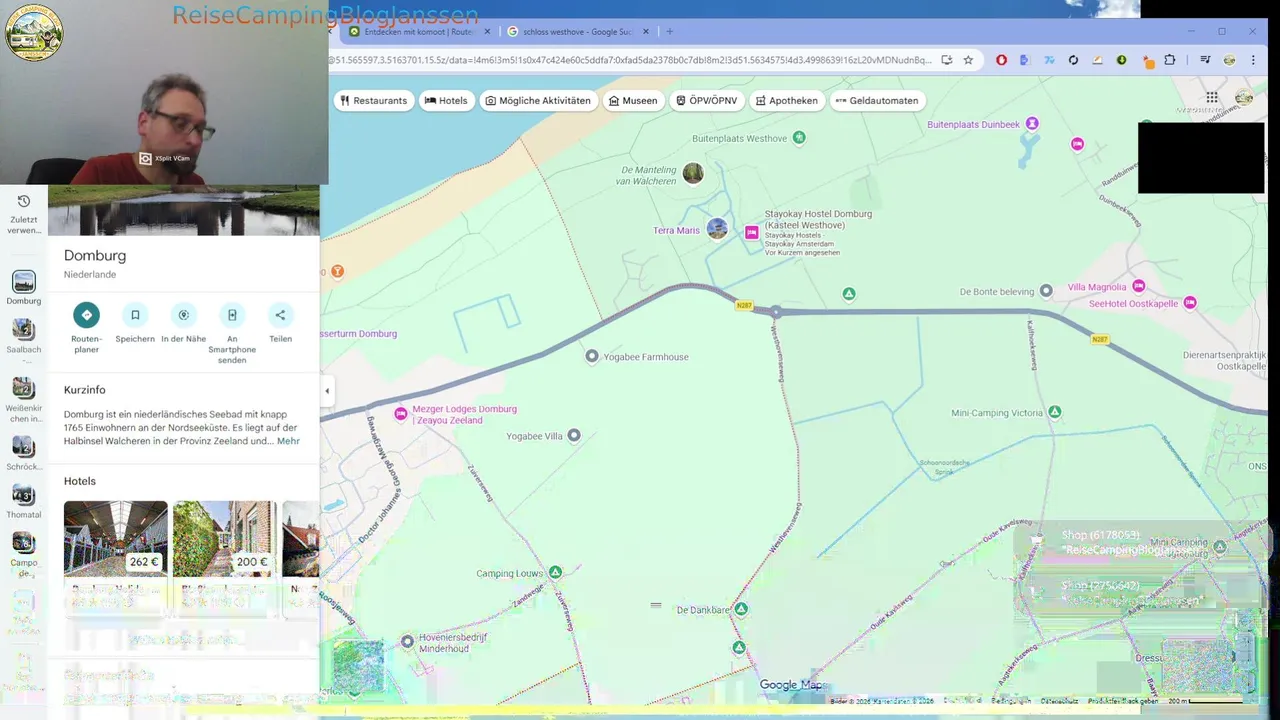Filter map by Restaurants chip
Screen dimensions: 1280x720
(x=374, y=100)
